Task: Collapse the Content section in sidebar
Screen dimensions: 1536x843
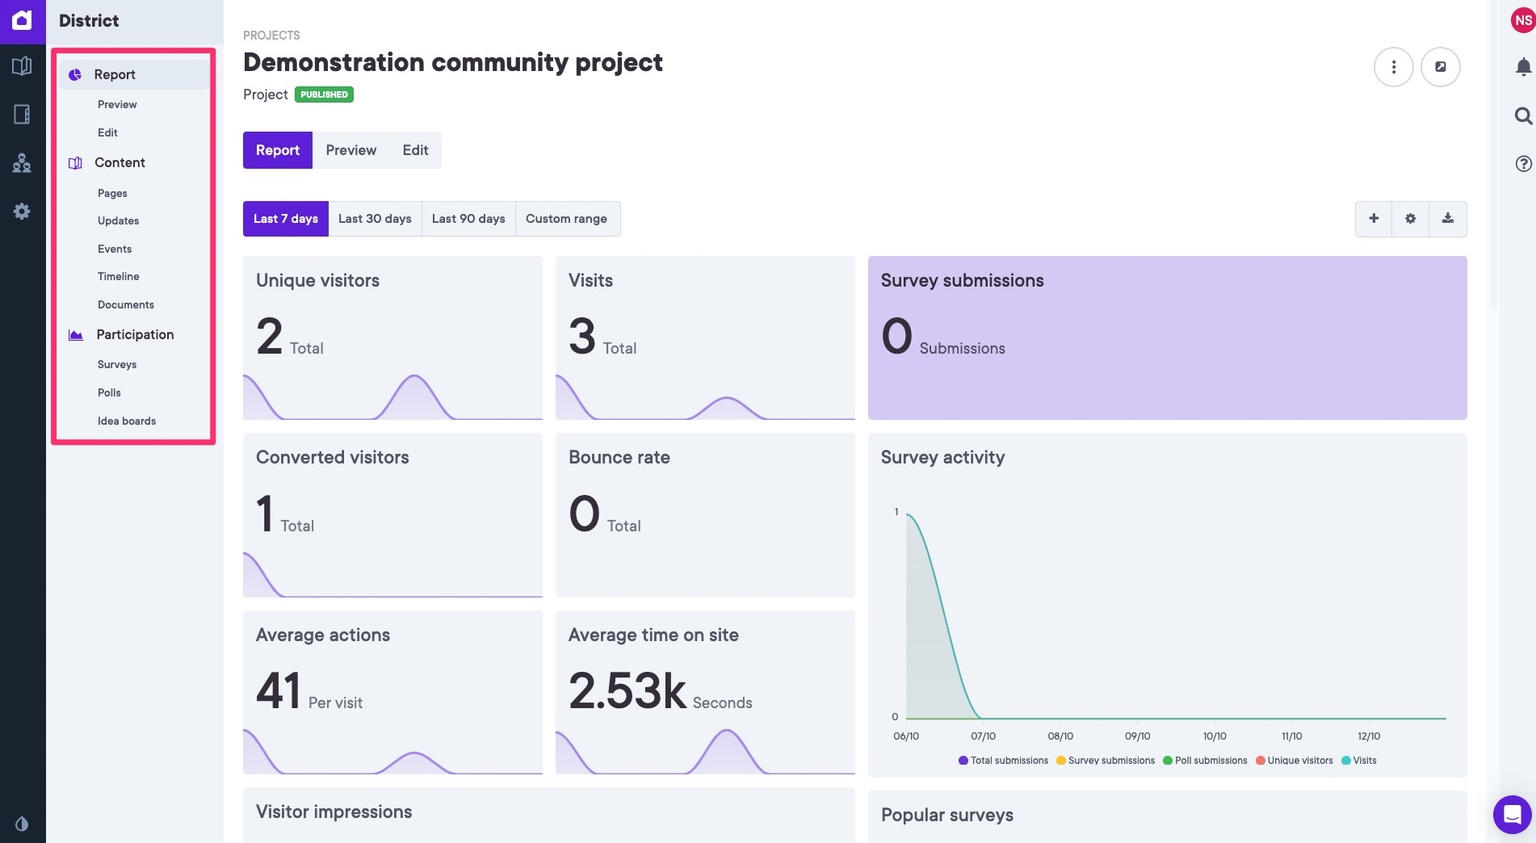Action: tap(119, 163)
